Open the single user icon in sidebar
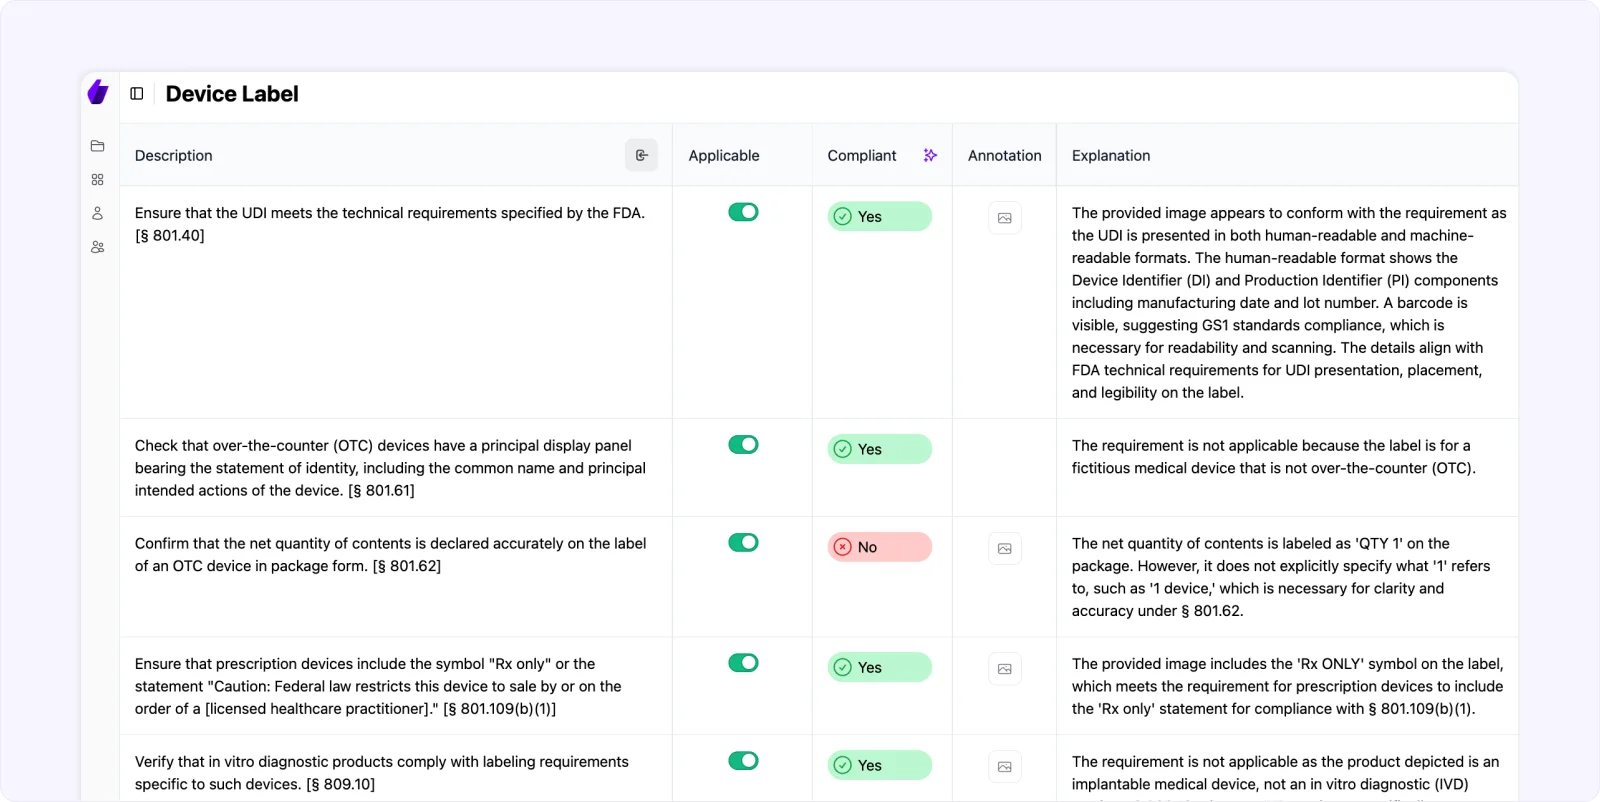 click(97, 213)
